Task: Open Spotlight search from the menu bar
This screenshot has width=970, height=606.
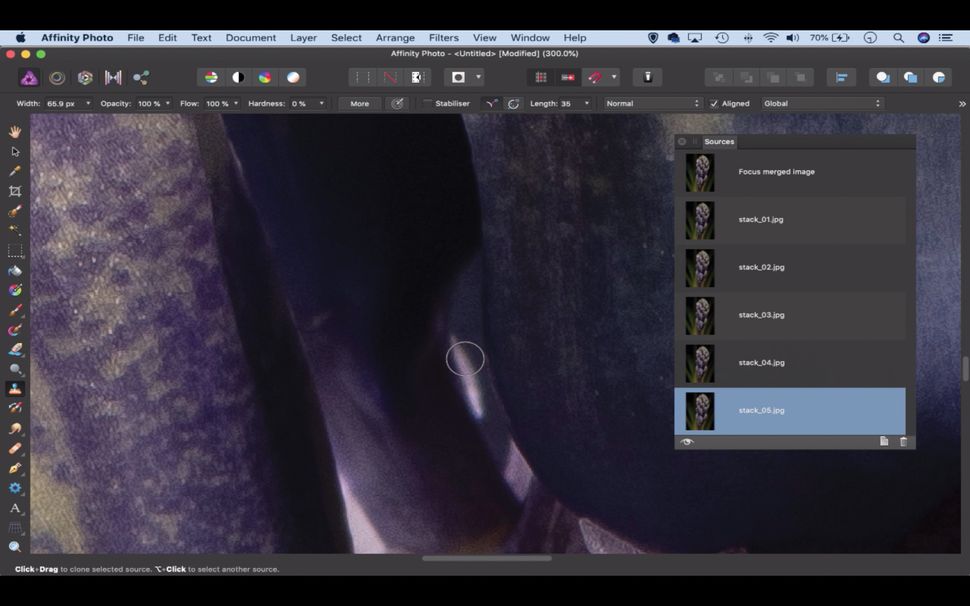Action: point(899,37)
